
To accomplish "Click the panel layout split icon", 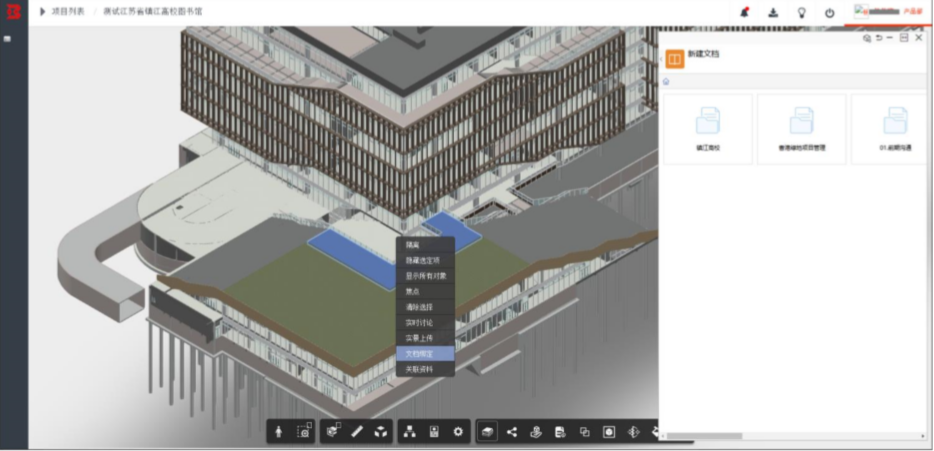I will click(904, 38).
